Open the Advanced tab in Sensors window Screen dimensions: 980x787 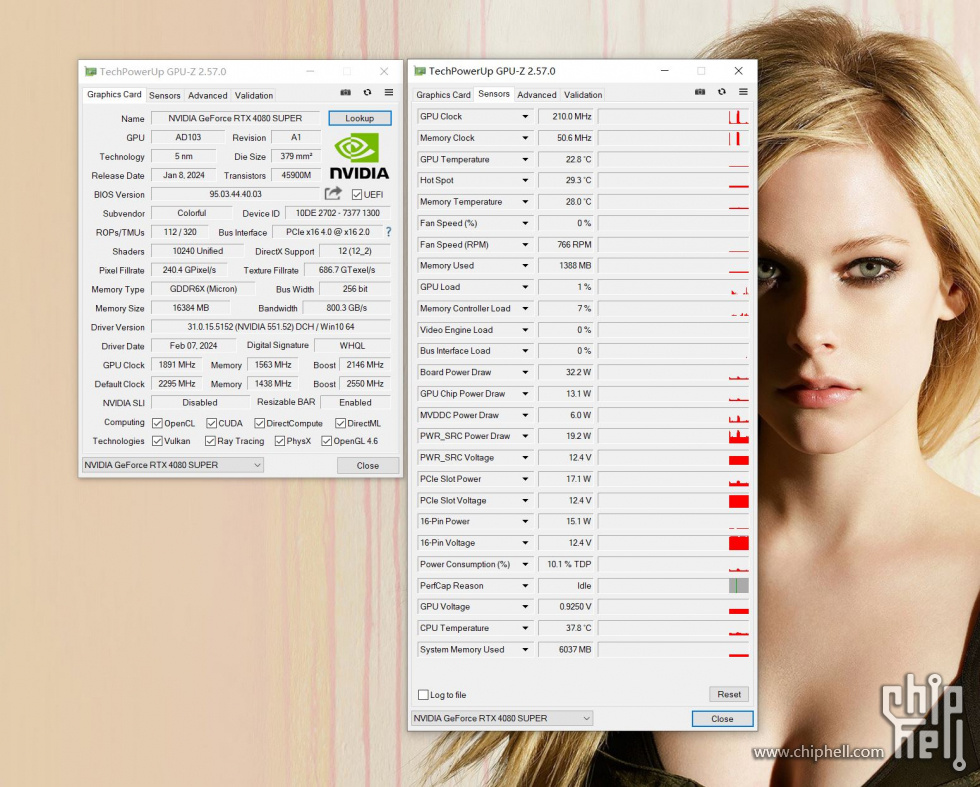tap(537, 95)
